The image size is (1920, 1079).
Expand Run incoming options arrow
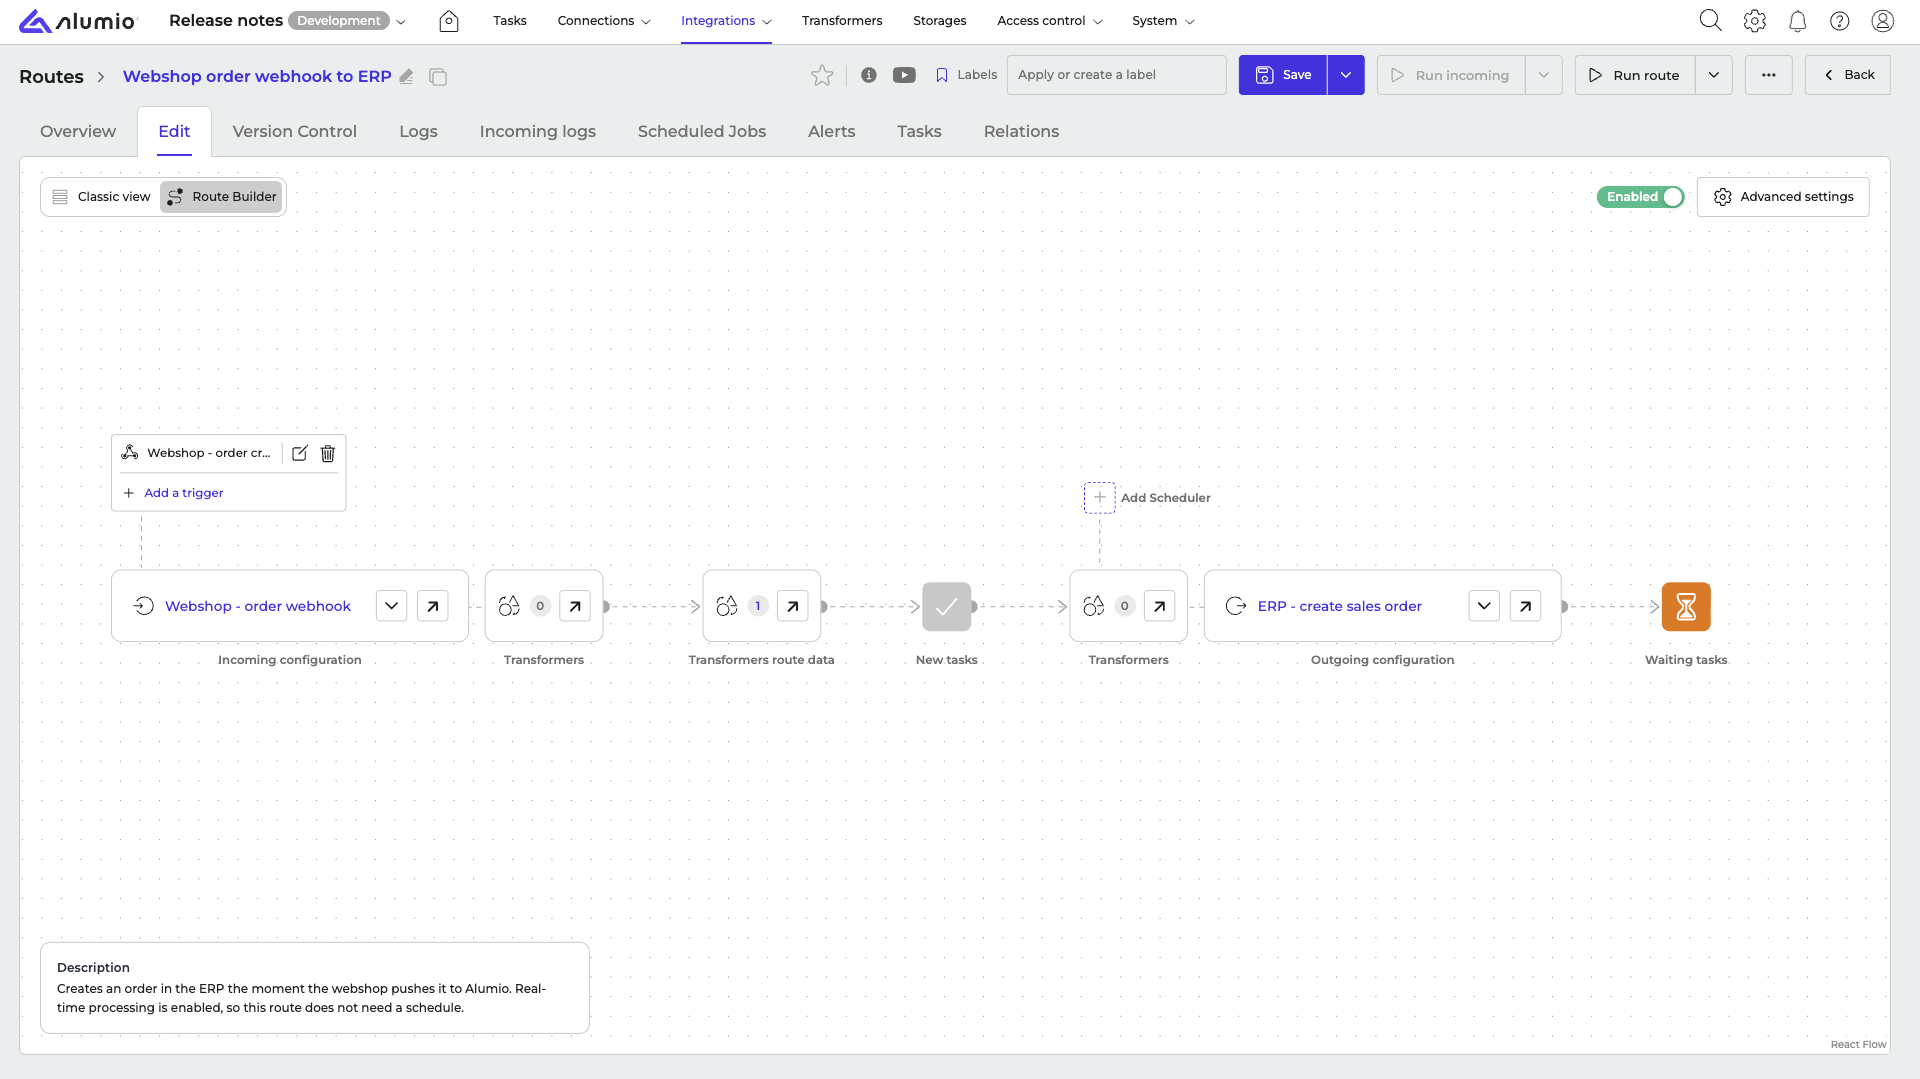[x=1544, y=75]
